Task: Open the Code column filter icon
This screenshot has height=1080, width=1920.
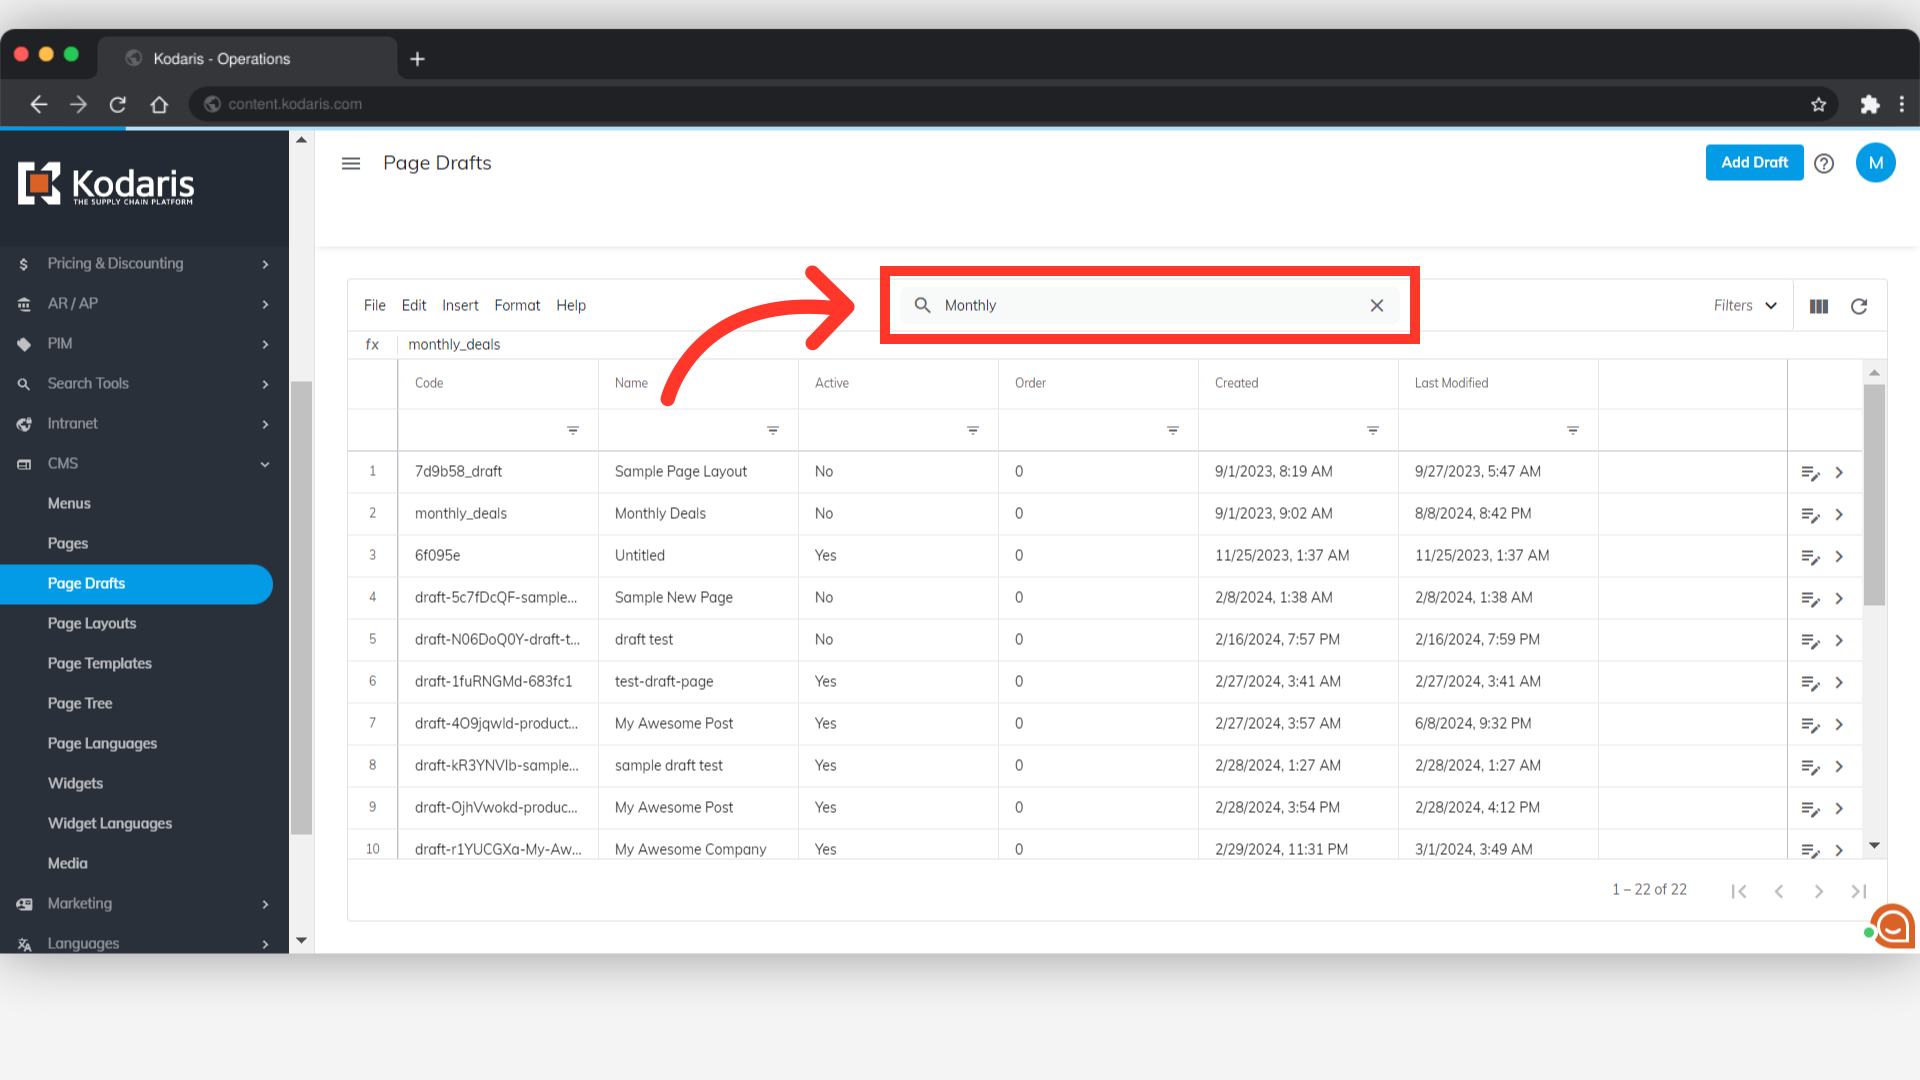Action: [x=573, y=430]
